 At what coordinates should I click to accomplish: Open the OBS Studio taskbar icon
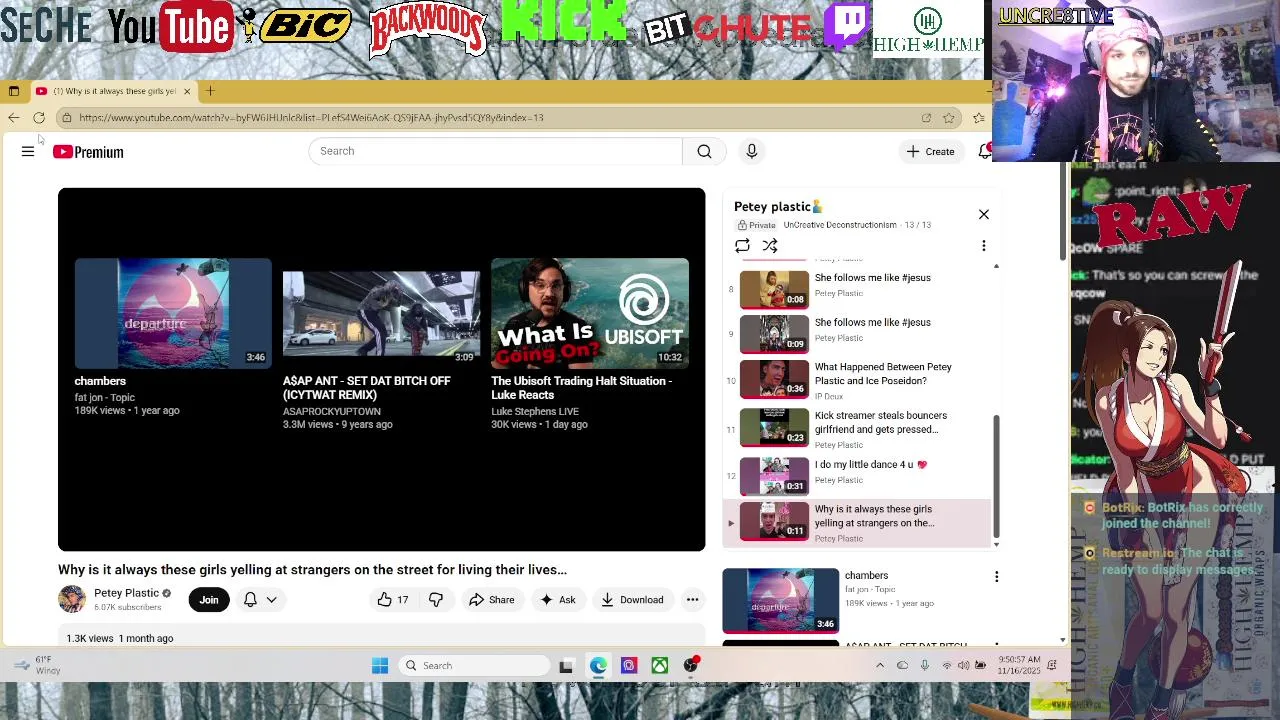coord(691,666)
